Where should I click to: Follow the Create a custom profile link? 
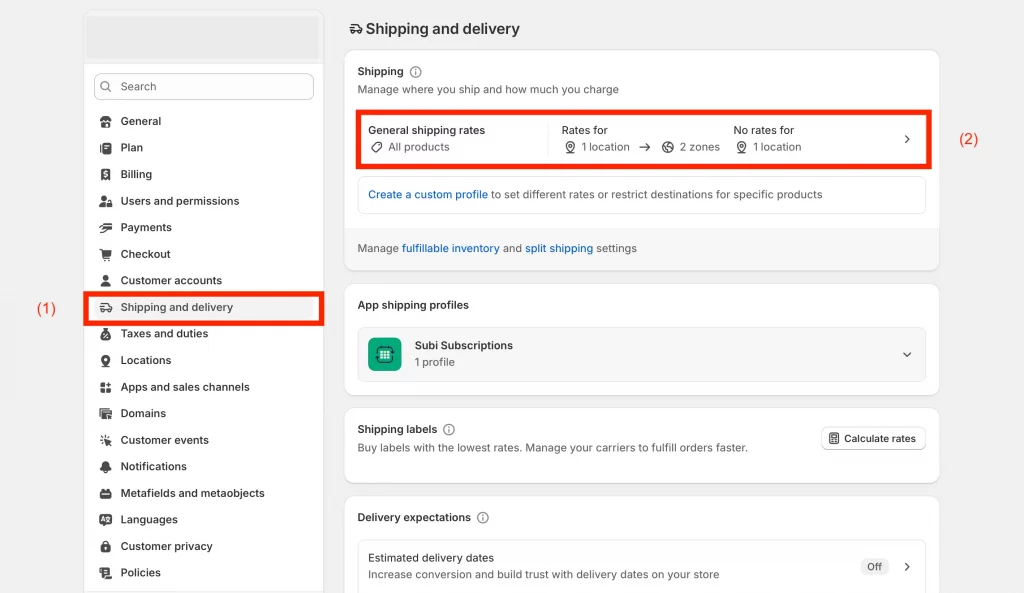tap(427, 195)
